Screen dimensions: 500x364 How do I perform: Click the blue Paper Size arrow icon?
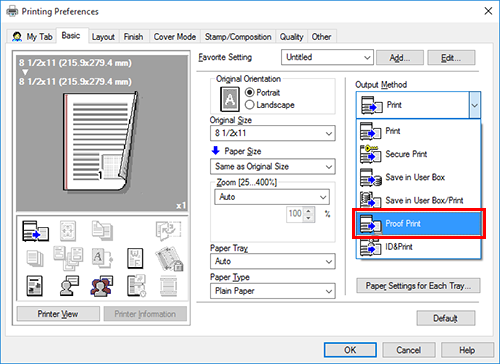216,151
